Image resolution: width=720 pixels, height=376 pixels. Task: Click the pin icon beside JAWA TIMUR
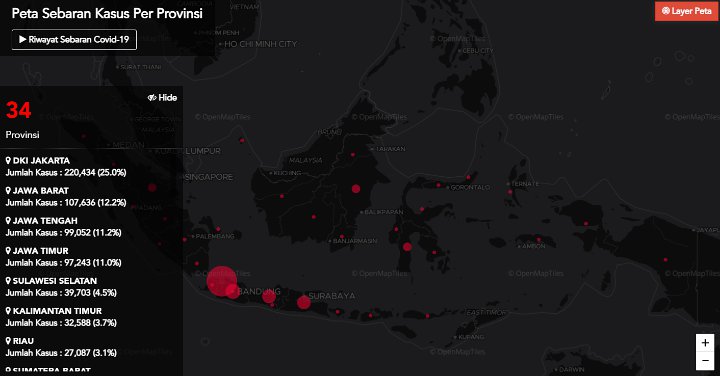pyautogui.click(x=8, y=251)
